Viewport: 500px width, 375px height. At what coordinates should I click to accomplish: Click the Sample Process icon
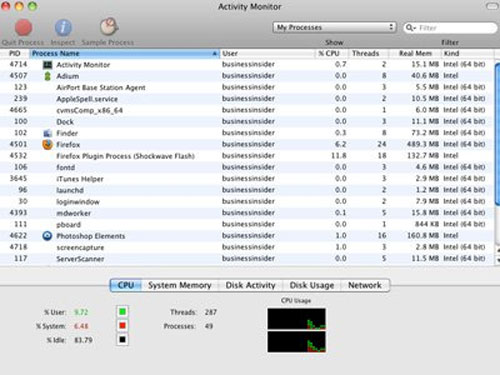tap(109, 27)
